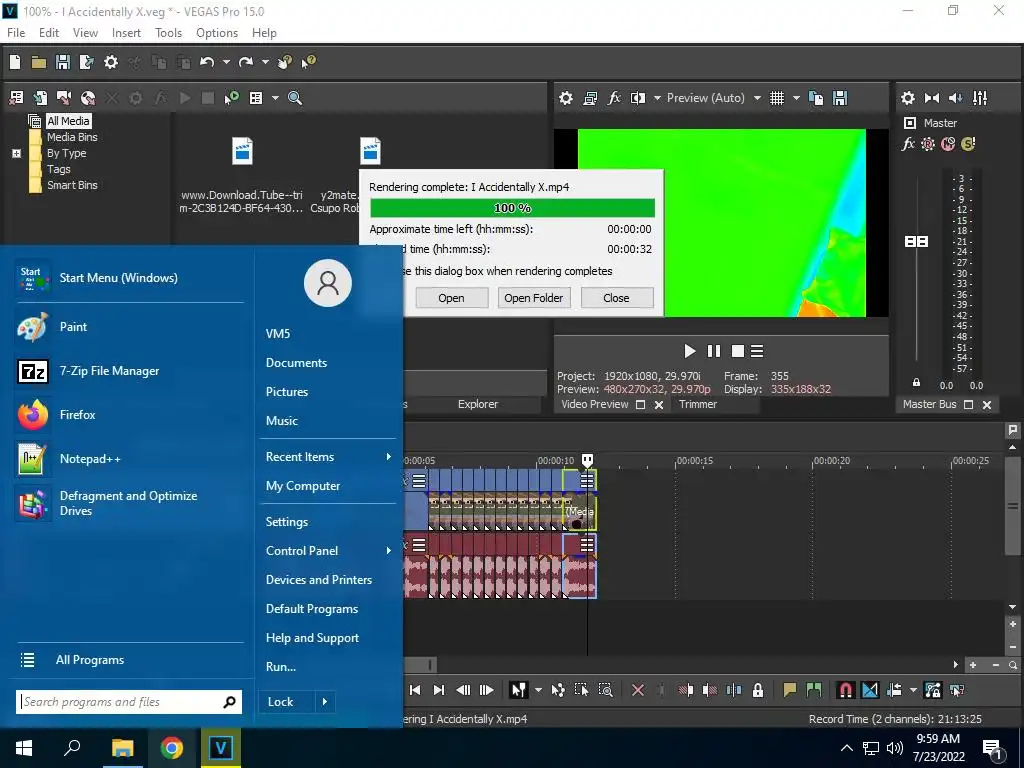
Task: Save the project with the floppy icon
Action: click(63, 62)
